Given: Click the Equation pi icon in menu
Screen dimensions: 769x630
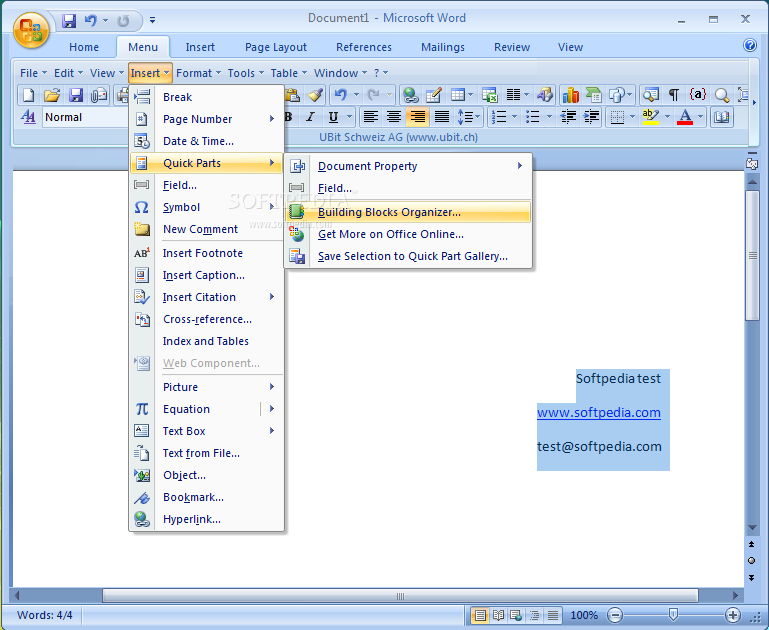Looking at the screenshot, I should click(x=142, y=409).
